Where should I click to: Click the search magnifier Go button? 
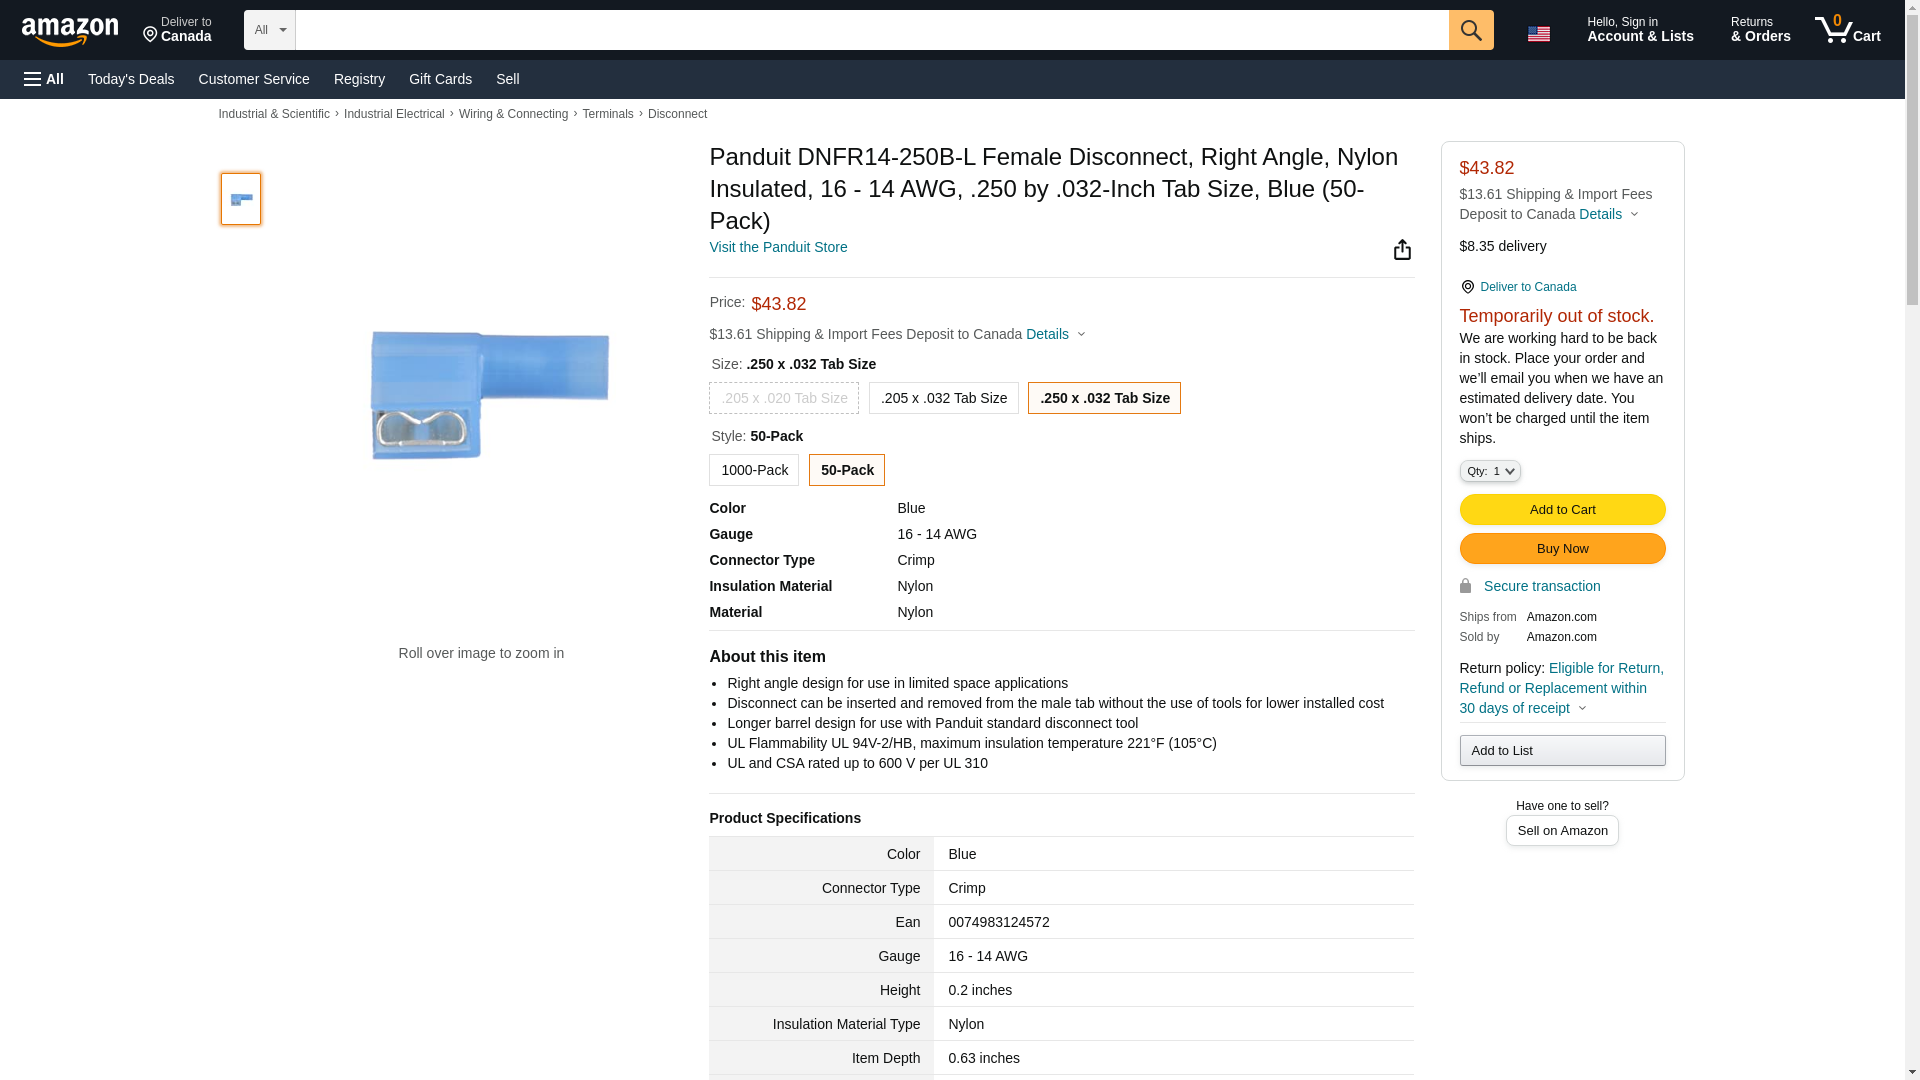(x=1470, y=30)
